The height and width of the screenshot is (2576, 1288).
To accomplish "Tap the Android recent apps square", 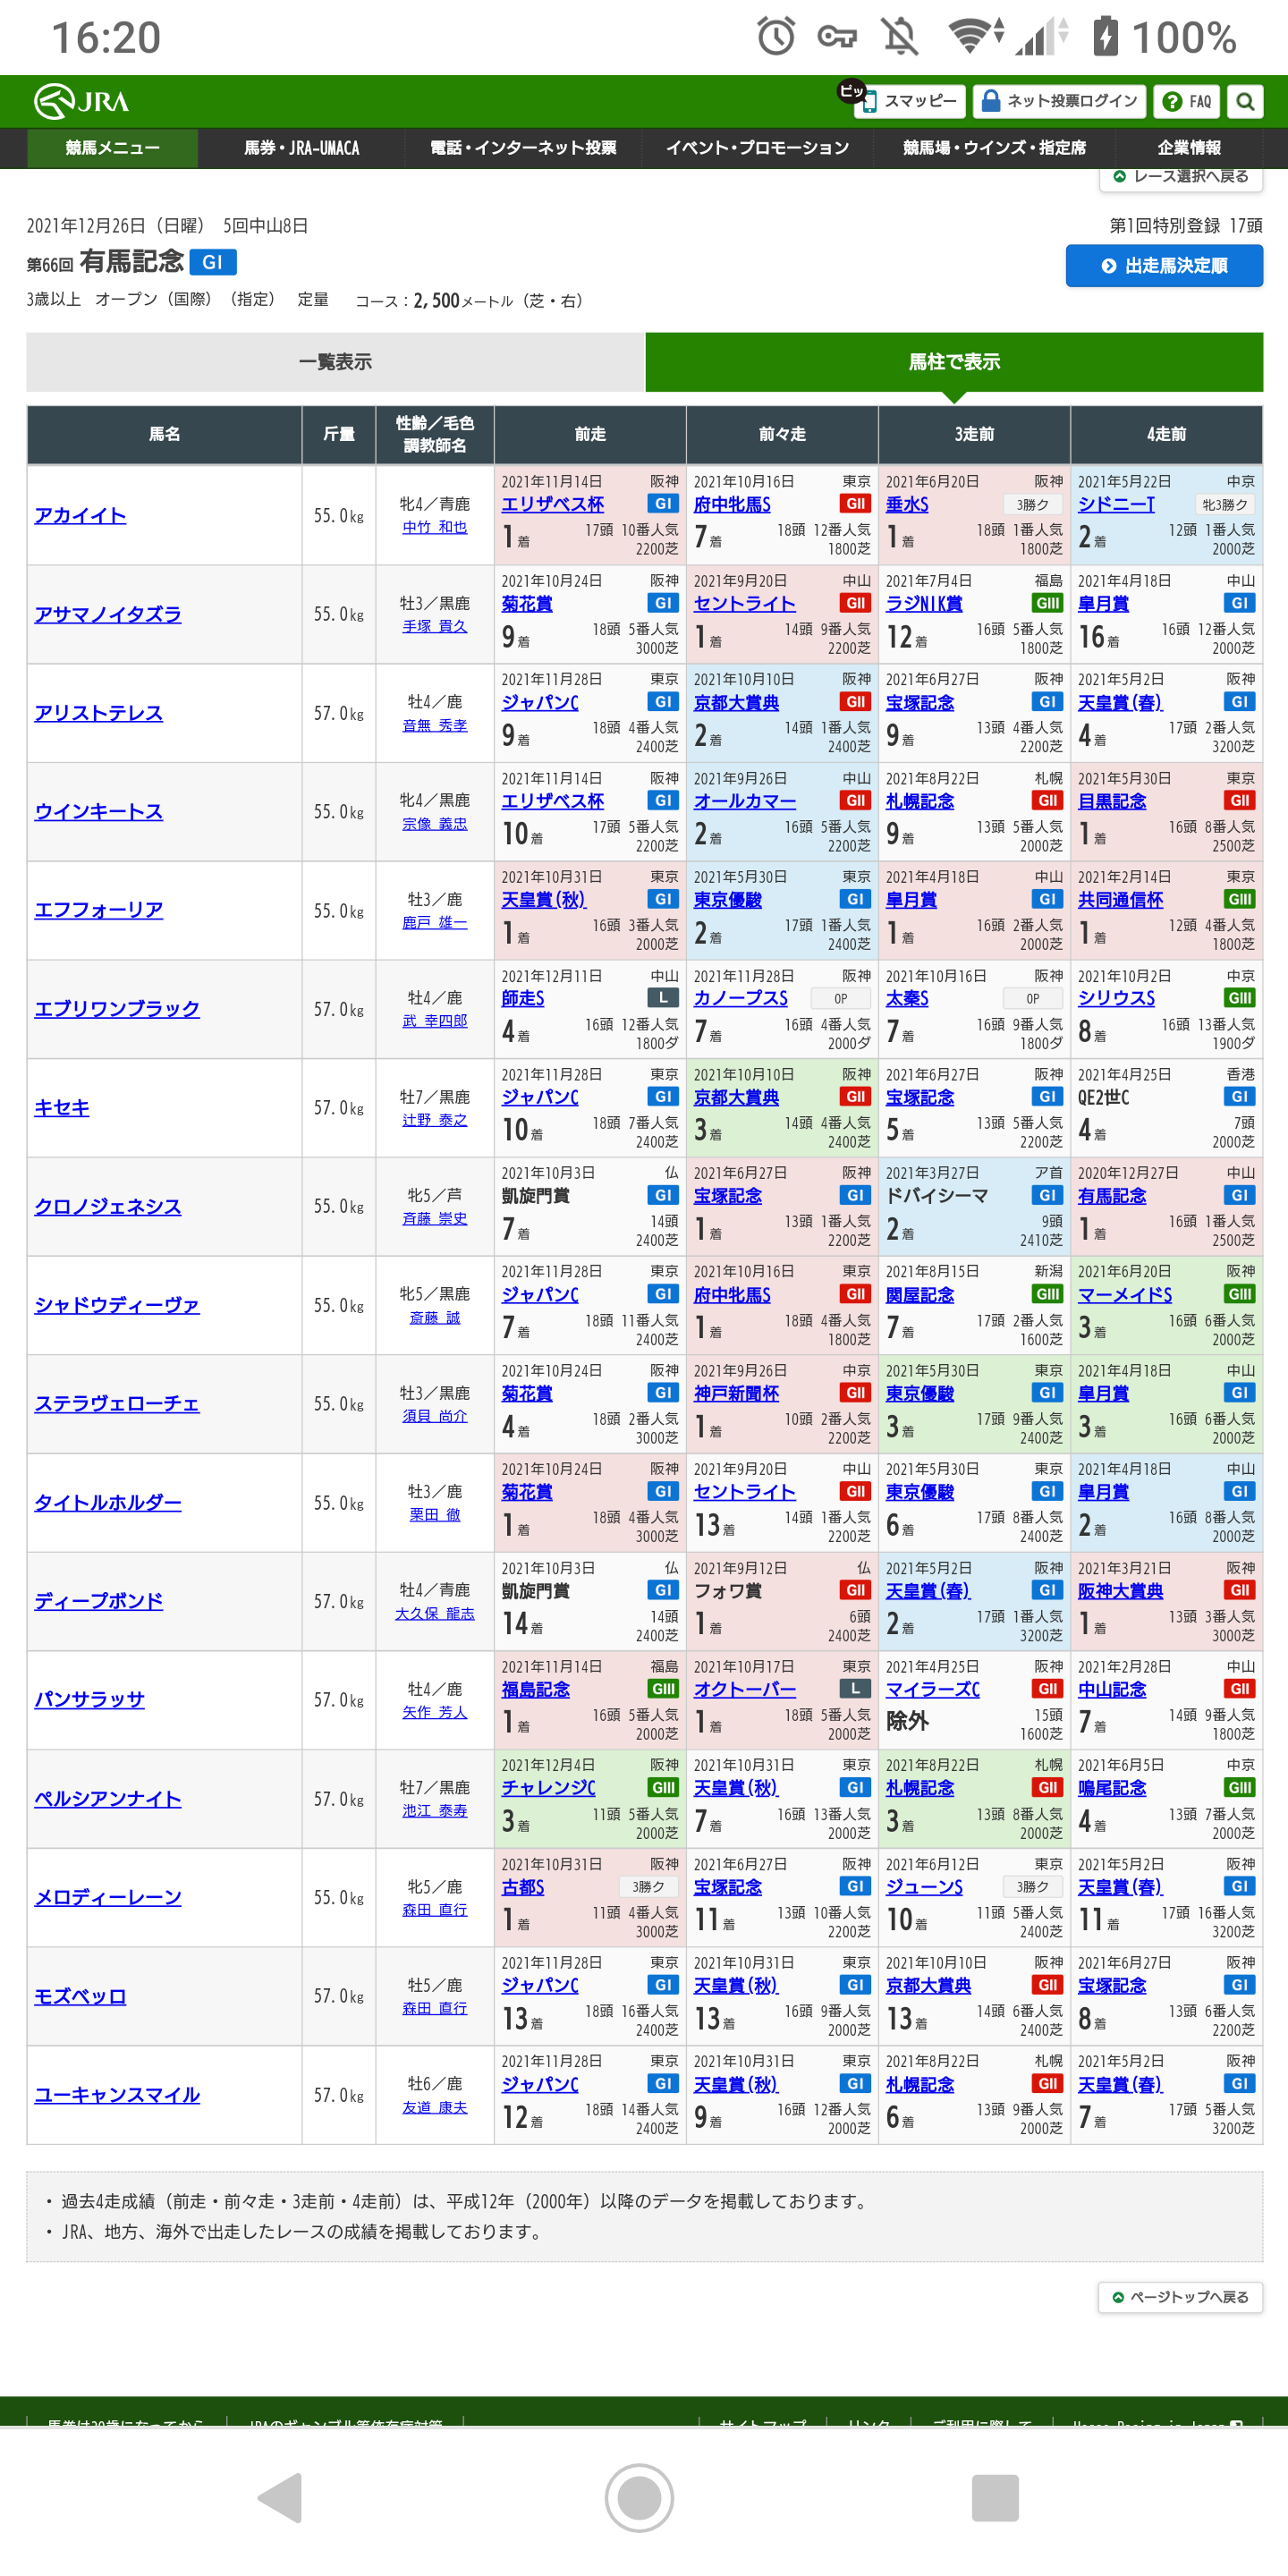I will point(994,2497).
